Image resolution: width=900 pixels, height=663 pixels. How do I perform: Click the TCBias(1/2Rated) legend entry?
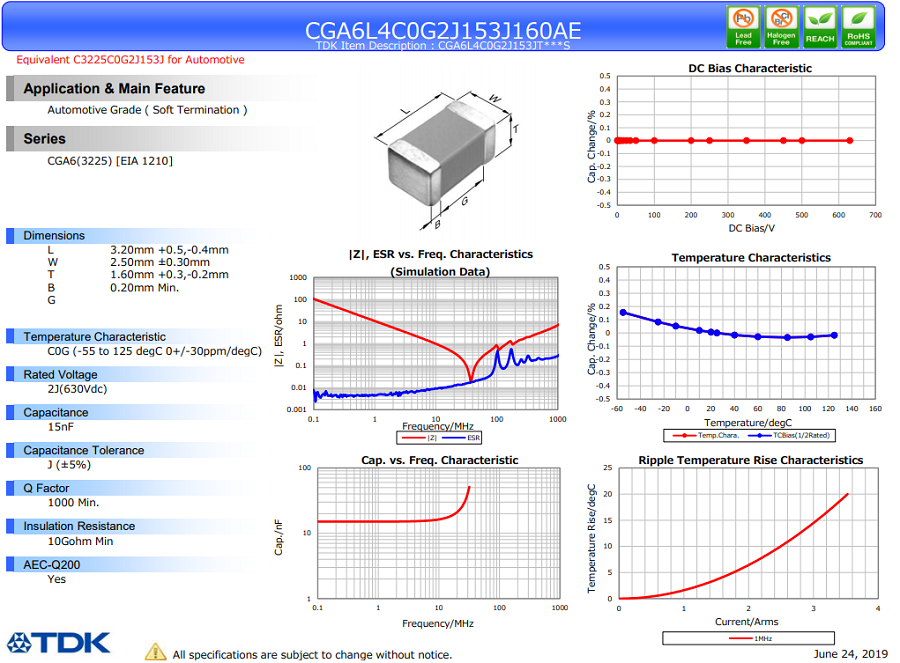789,435
